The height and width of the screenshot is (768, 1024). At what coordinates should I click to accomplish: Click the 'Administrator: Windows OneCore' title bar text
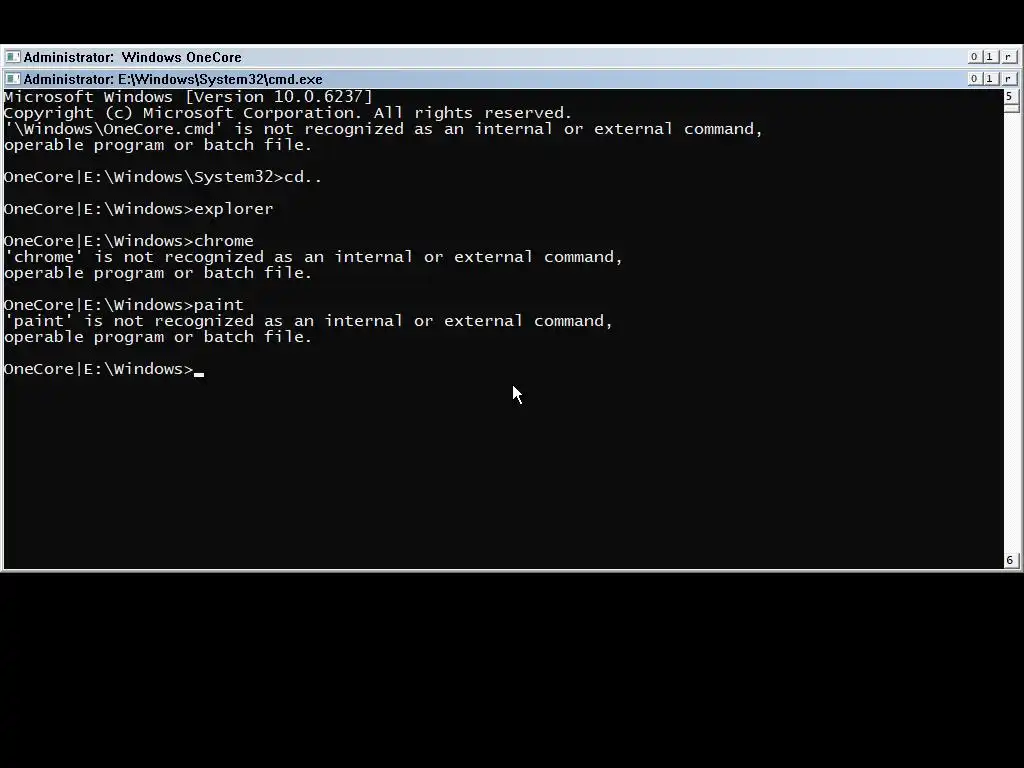(133, 57)
